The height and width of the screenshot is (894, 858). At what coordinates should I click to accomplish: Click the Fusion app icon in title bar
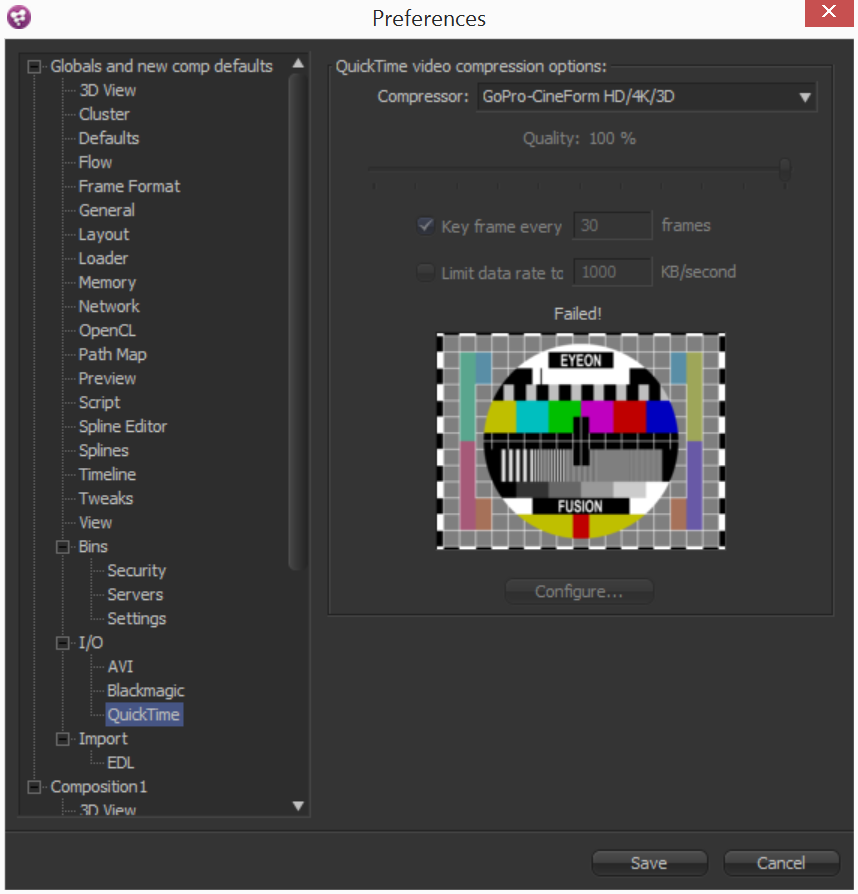[19, 17]
